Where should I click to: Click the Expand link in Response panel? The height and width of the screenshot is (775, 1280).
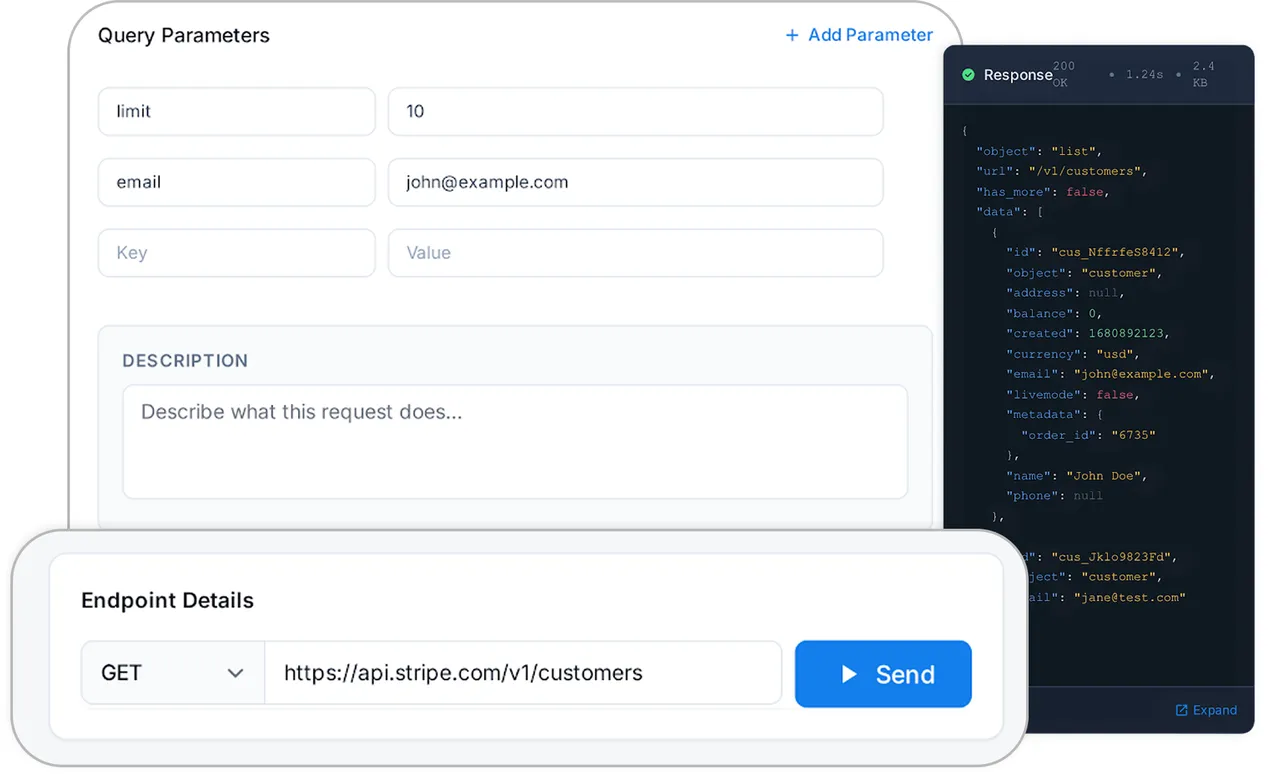click(1206, 710)
